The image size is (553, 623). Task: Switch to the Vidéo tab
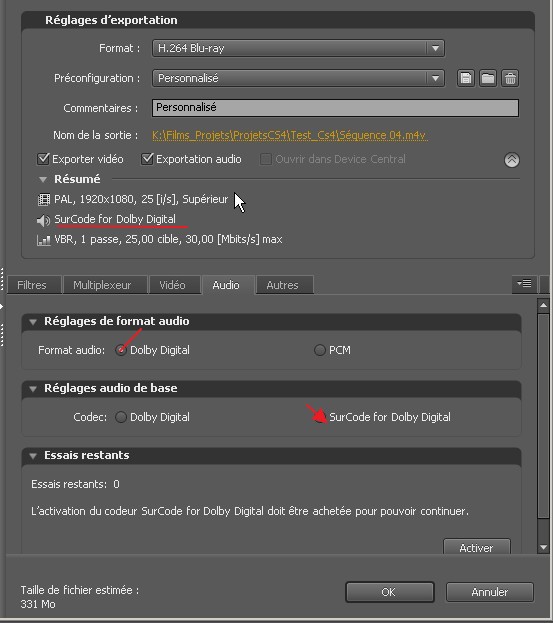click(x=172, y=285)
